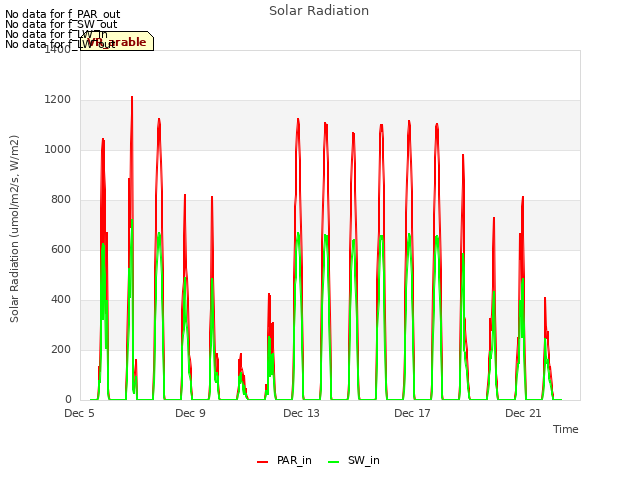
Task: Click the Dec 13 x-axis tick label
Action: click(302, 413)
